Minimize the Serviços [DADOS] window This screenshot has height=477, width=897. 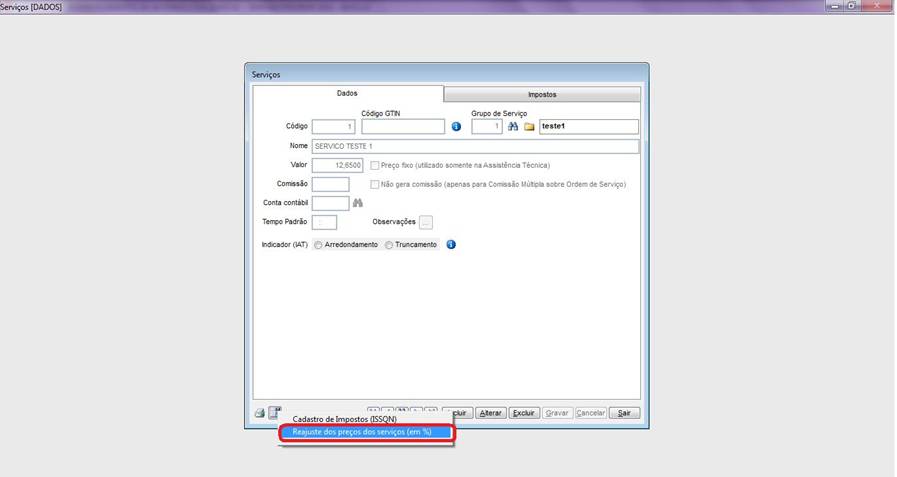pos(835,6)
